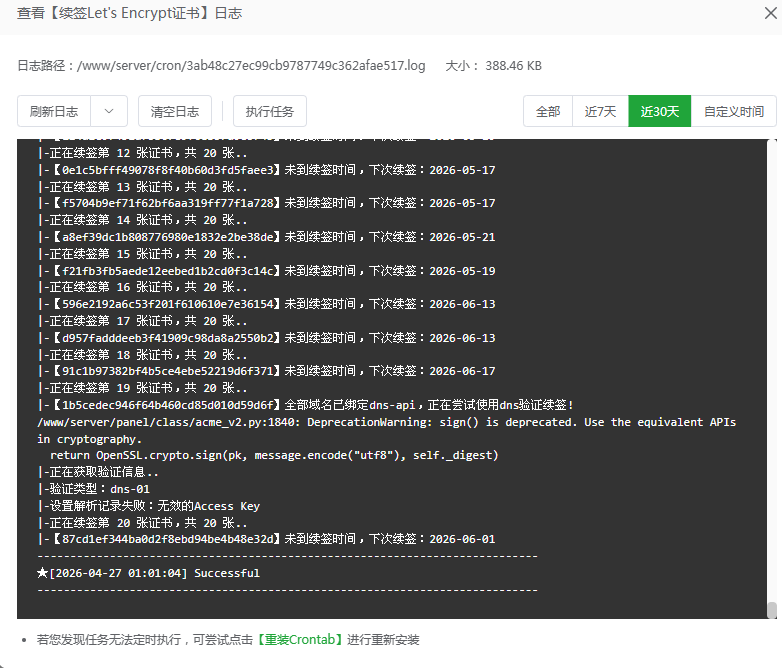Click the 'return OpenSSL.crypto.sign' code line
Viewport: 782px width, 668px height.
tap(274, 455)
